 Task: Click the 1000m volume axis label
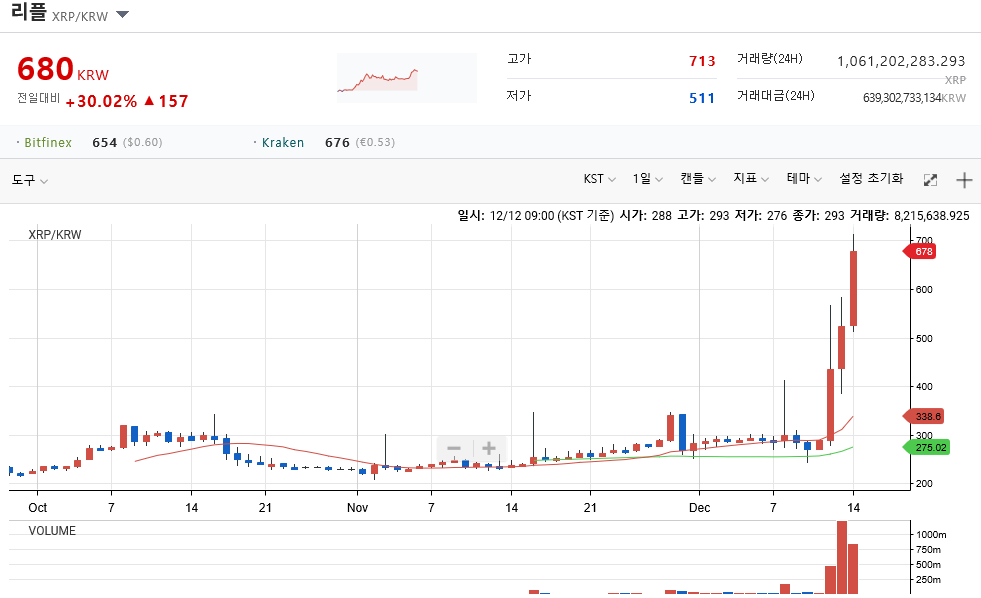[932, 534]
